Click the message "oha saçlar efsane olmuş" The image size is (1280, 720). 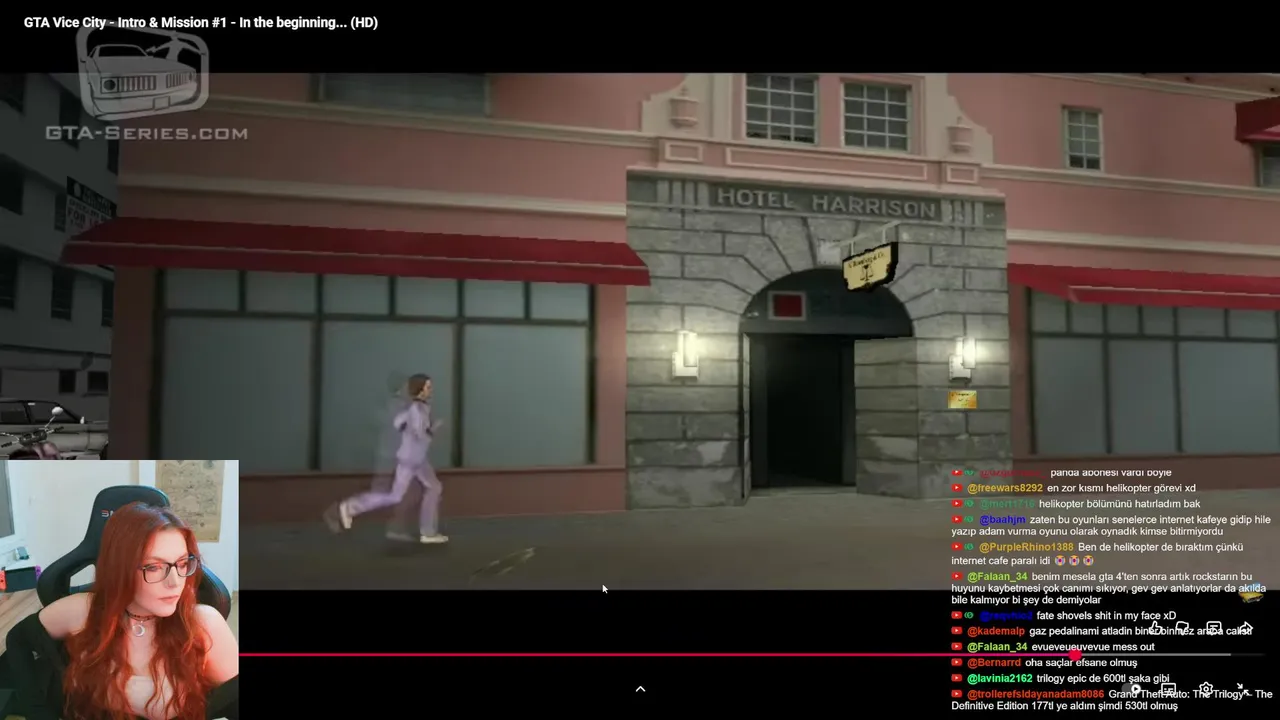(1081, 662)
